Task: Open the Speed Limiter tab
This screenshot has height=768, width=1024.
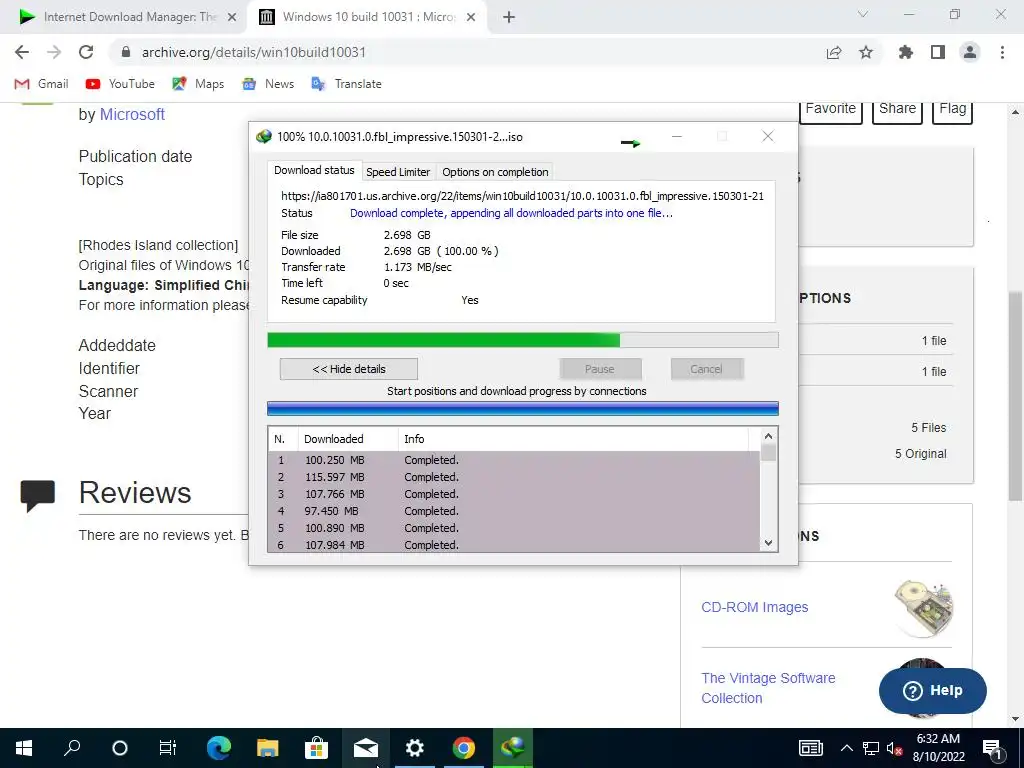Action: [x=398, y=172]
